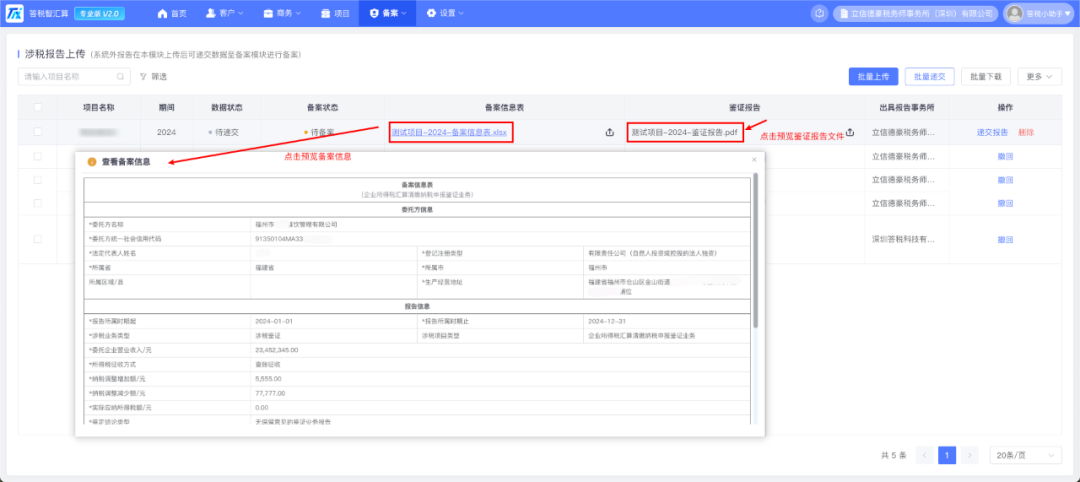Open 测试项目-2024-鉴证报告.pdf file
The width and height of the screenshot is (1080, 482).
point(685,132)
